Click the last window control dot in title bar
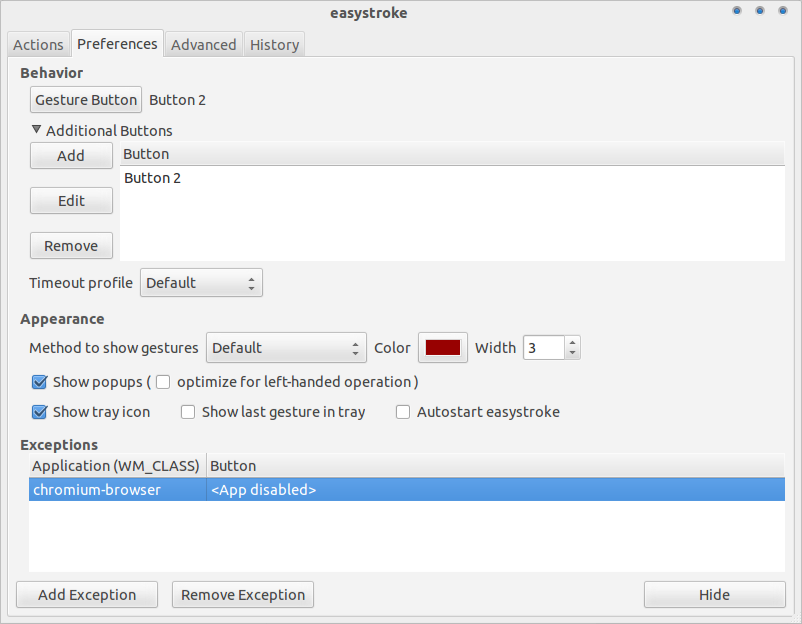Screen dimensions: 802x624 pyautogui.click(x=783, y=11)
